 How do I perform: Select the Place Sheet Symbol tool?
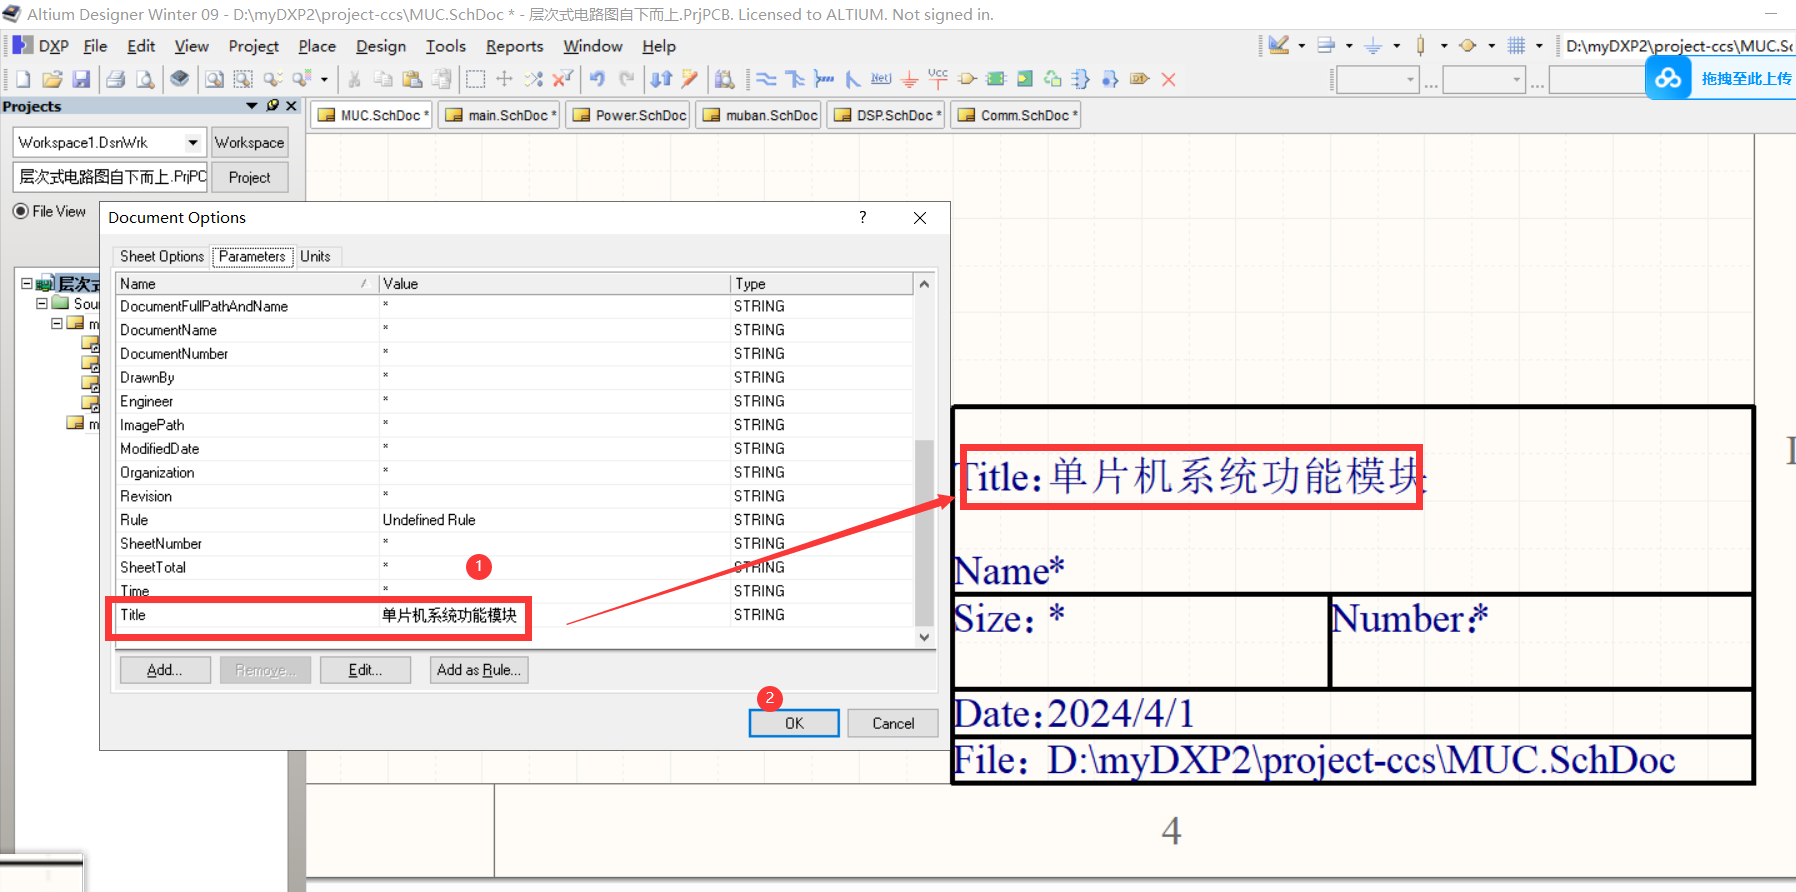(996, 79)
